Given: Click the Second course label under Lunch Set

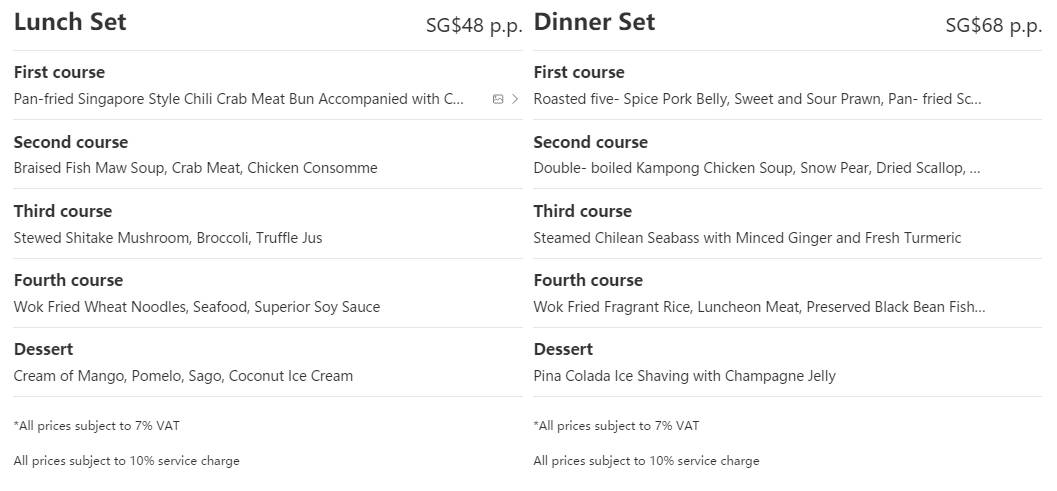Looking at the screenshot, I should pyautogui.click(x=71, y=142).
